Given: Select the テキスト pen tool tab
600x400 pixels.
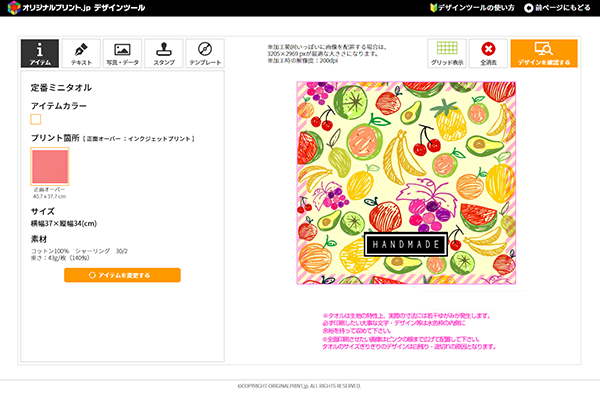Looking at the screenshot, I should tap(81, 53).
